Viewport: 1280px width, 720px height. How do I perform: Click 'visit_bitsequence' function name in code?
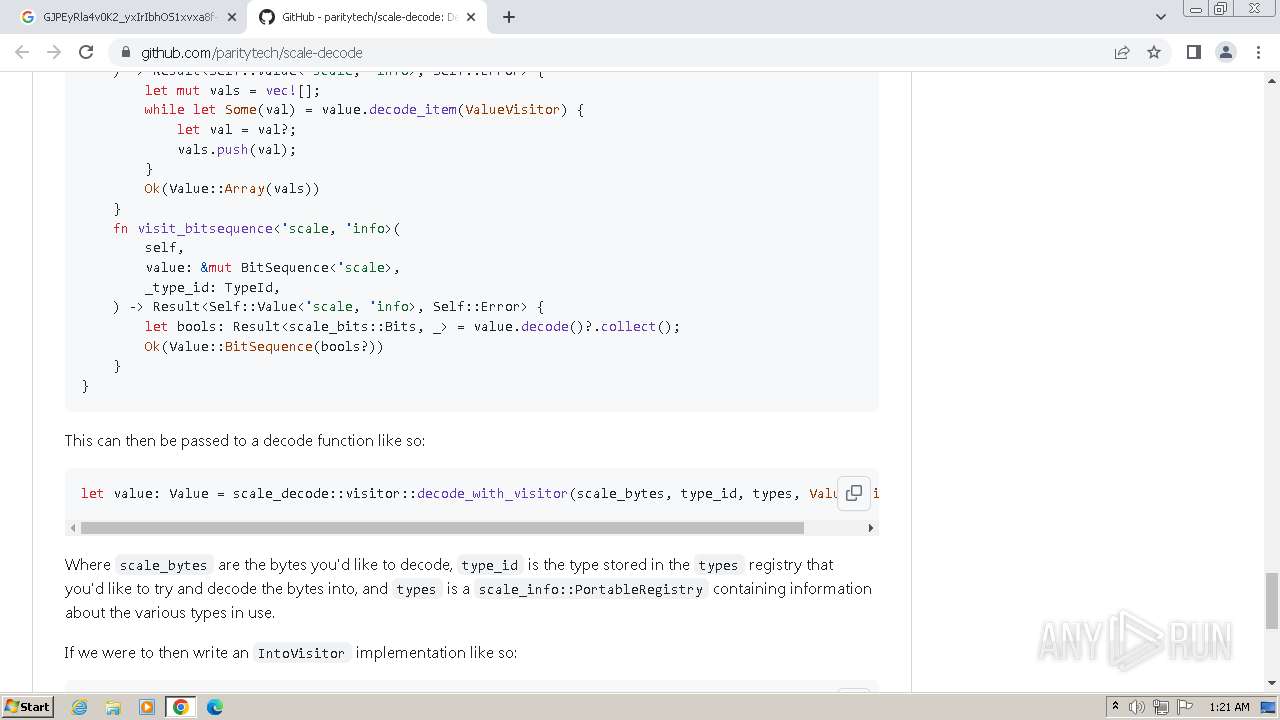click(205, 228)
